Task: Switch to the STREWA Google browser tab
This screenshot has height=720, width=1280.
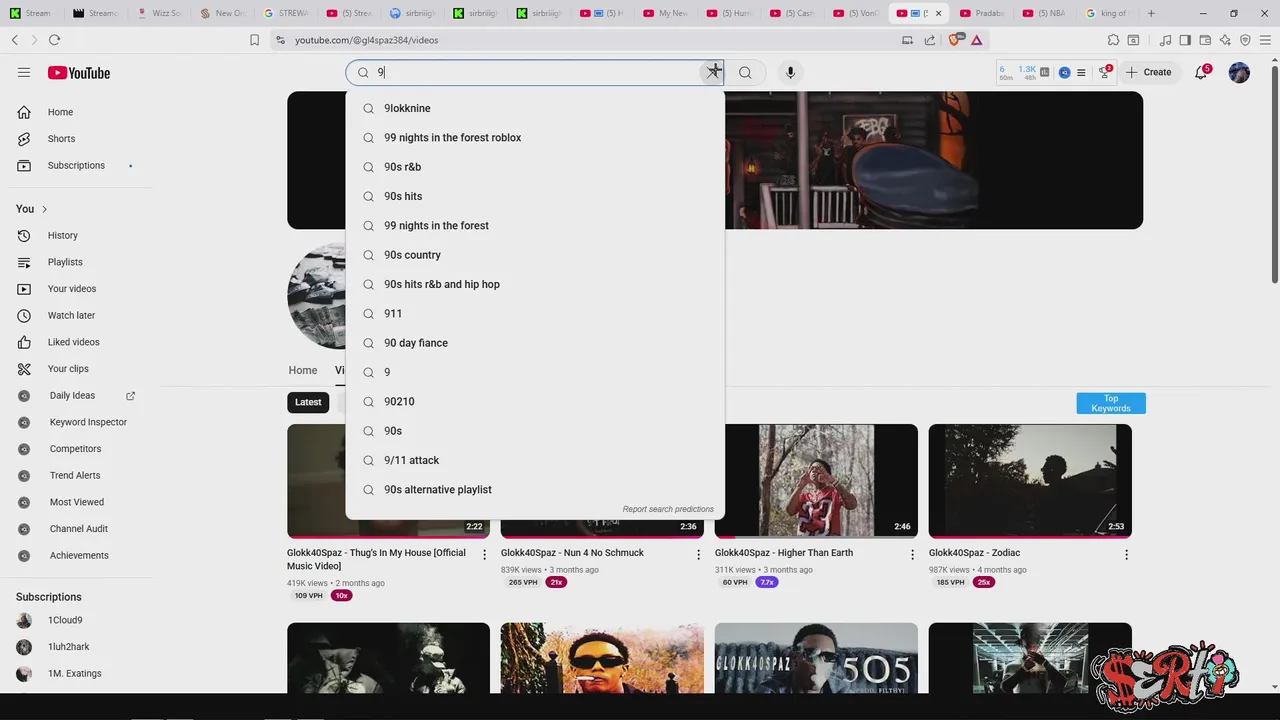Action: pos(286,13)
